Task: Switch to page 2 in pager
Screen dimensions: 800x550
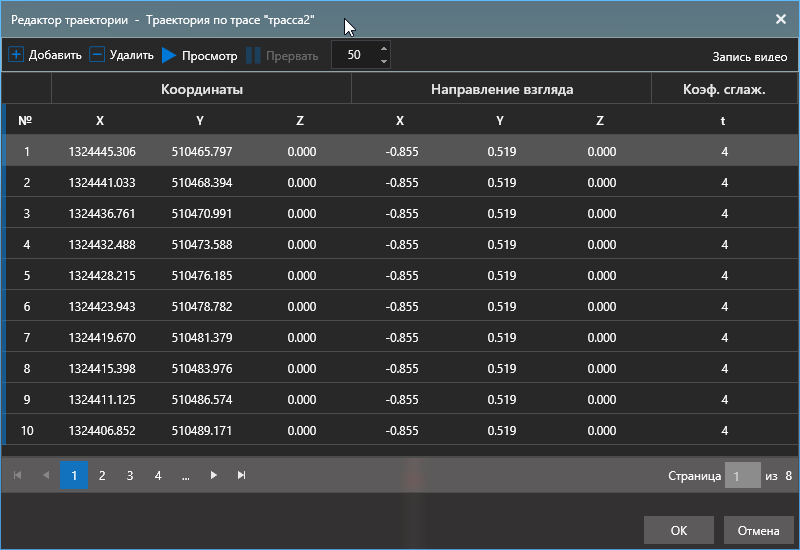Action: point(102,475)
